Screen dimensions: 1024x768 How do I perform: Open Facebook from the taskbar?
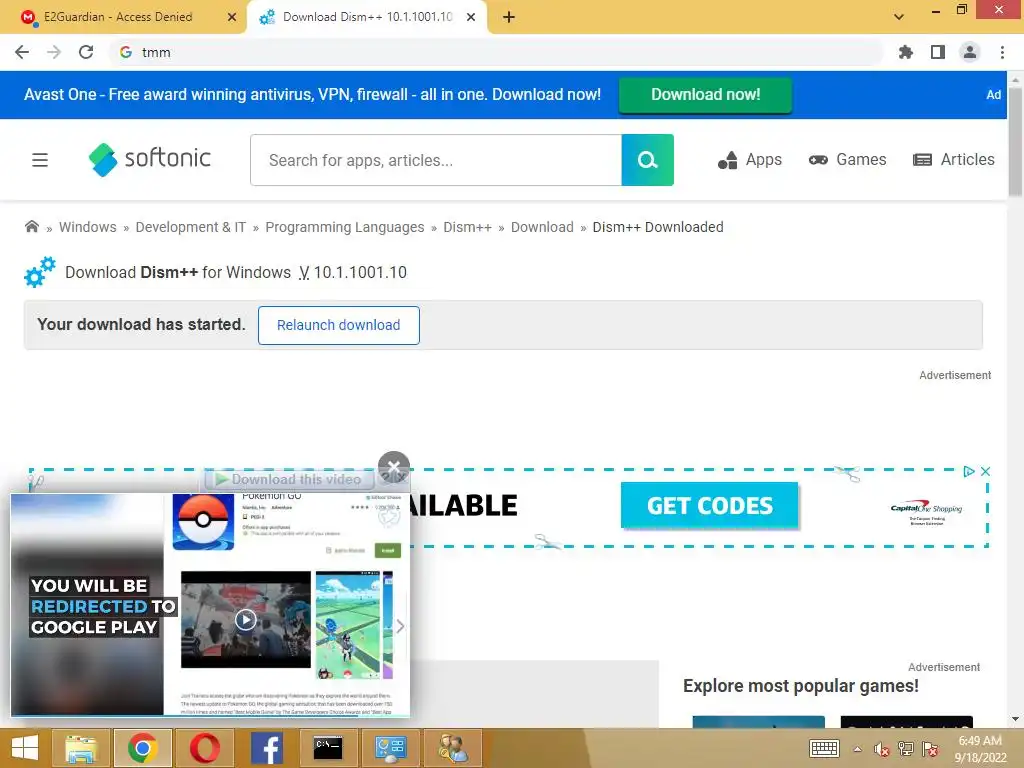coord(266,748)
